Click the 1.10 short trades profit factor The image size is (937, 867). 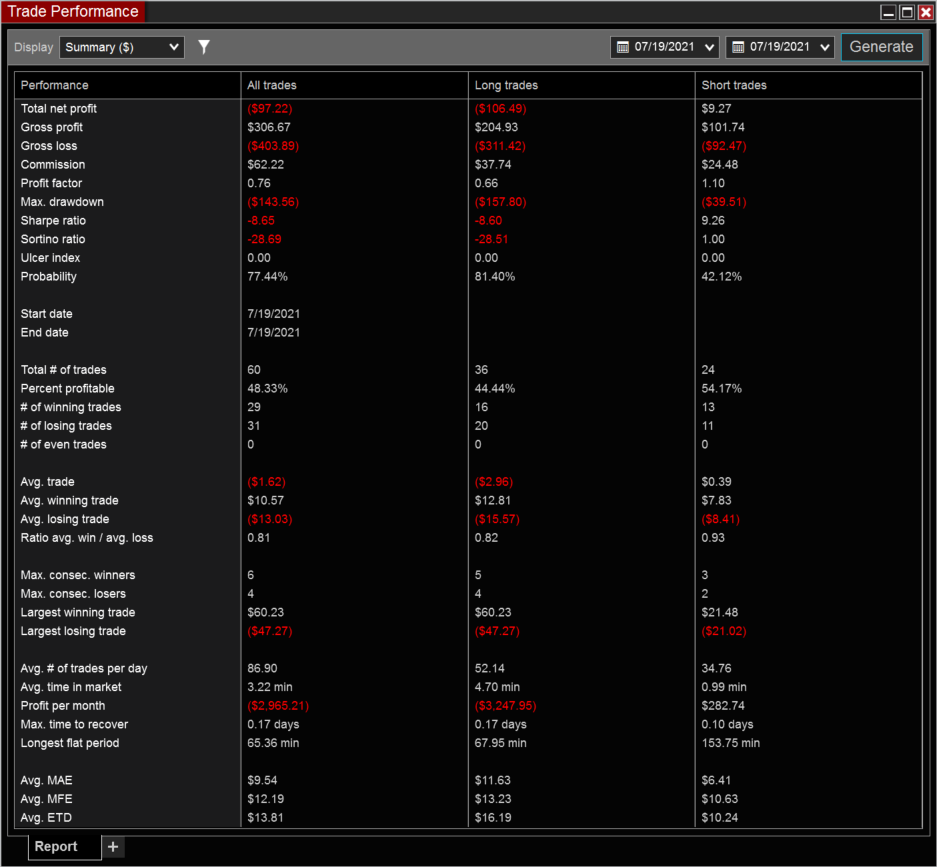(713, 183)
